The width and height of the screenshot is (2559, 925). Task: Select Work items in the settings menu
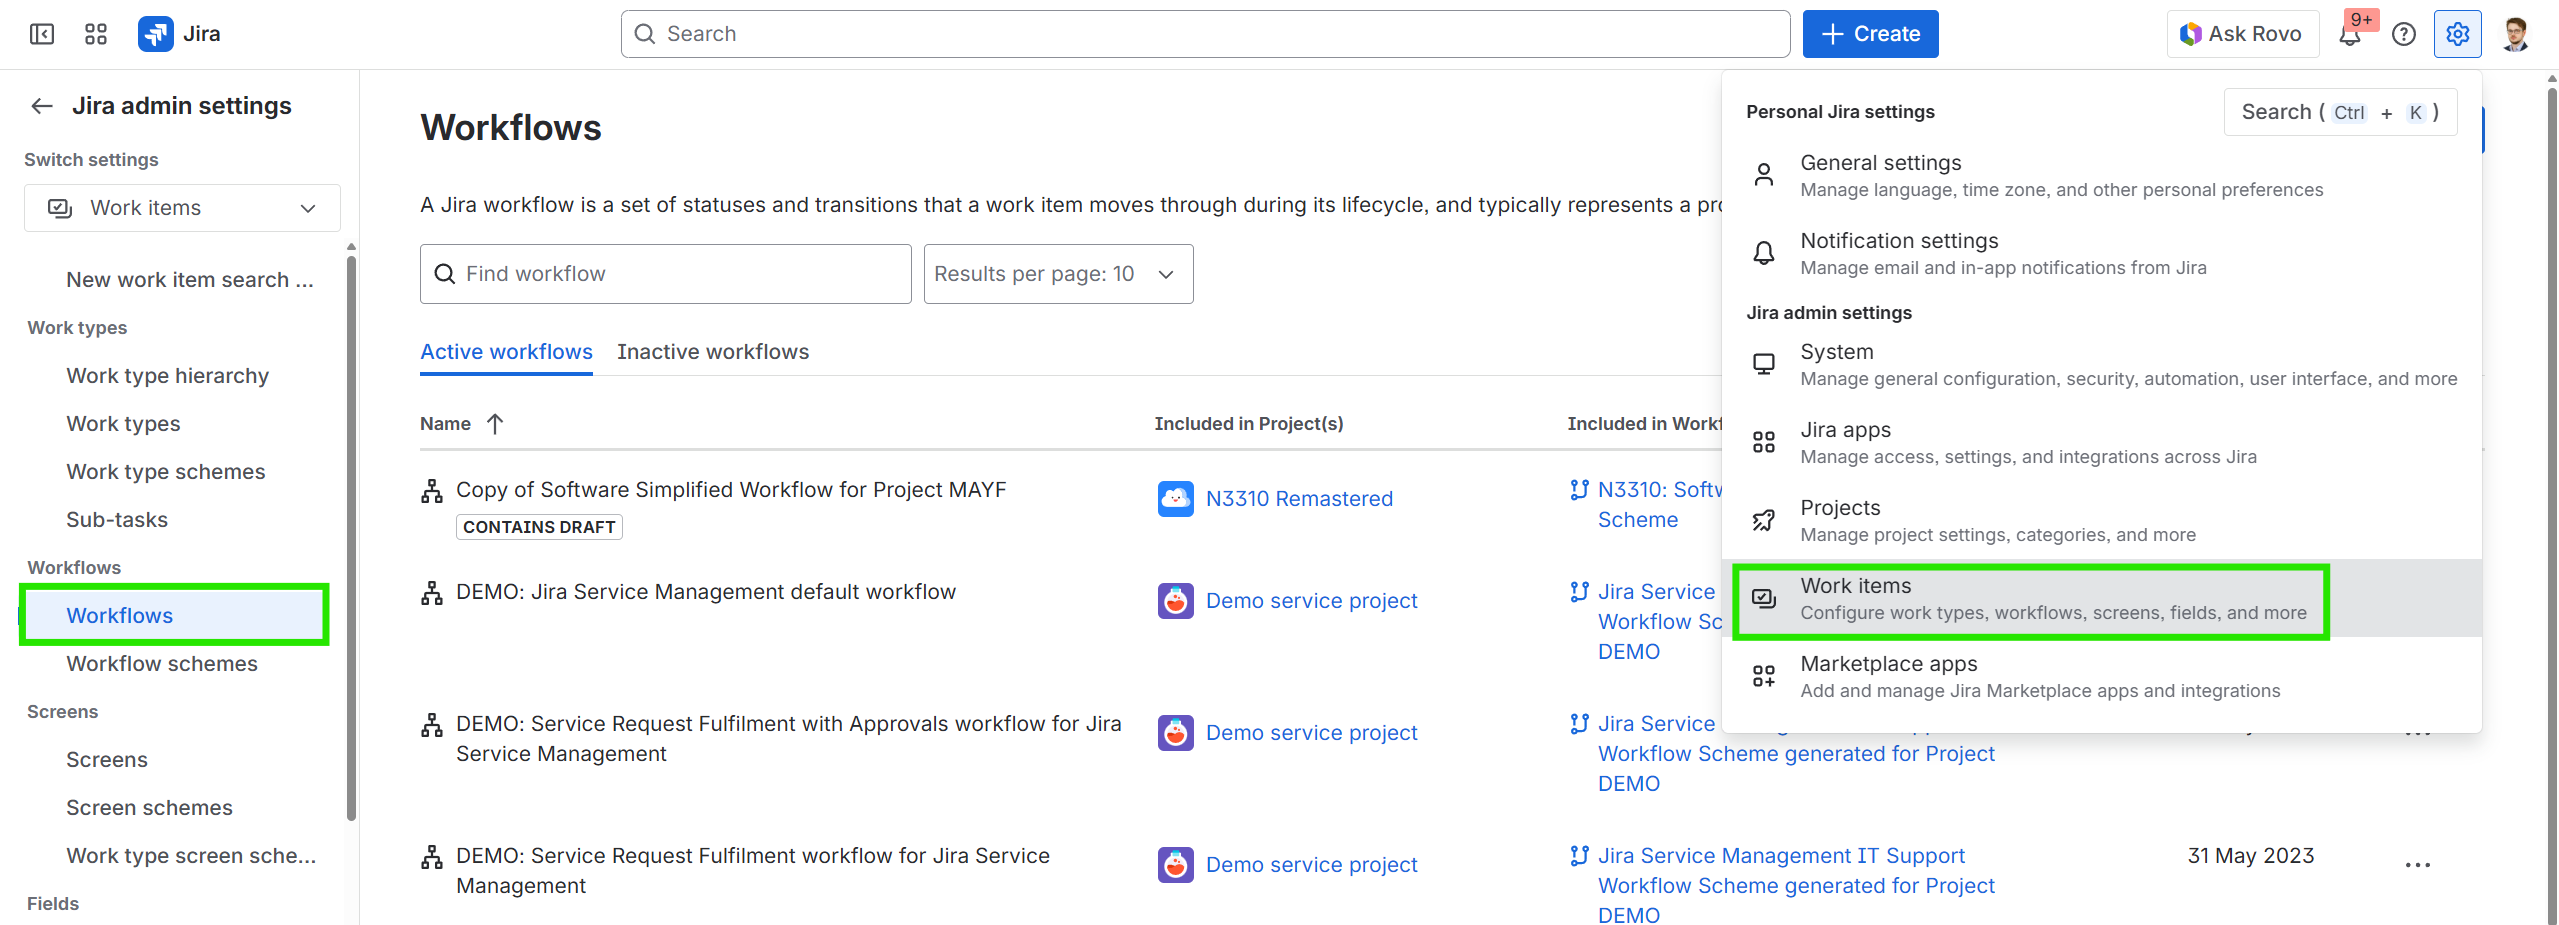[x=2102, y=598]
